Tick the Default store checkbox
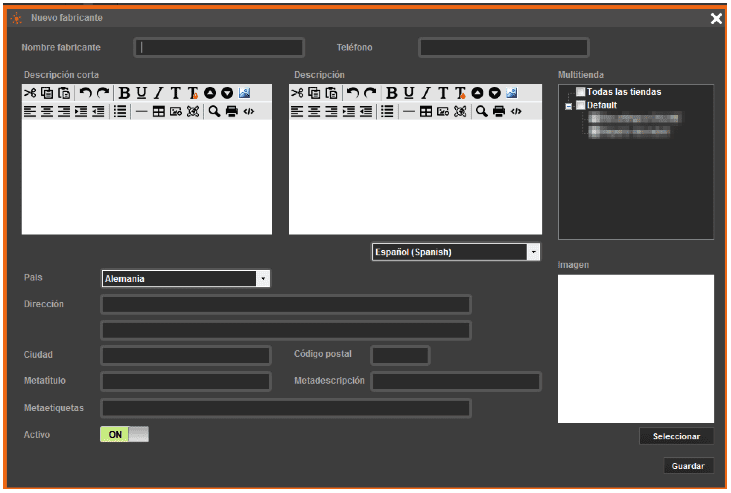Viewport: 731px width, 493px height. coord(581,105)
